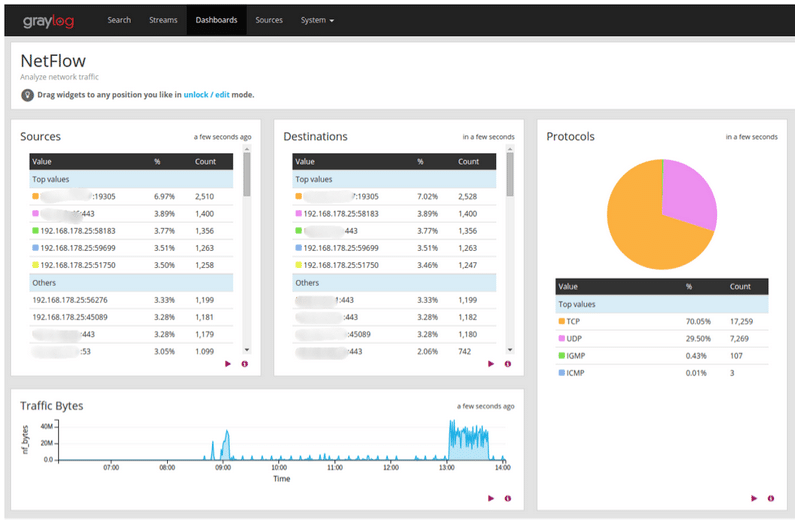The image size is (801, 525).
Task: Open the Sources navigation item
Action: [269, 20]
